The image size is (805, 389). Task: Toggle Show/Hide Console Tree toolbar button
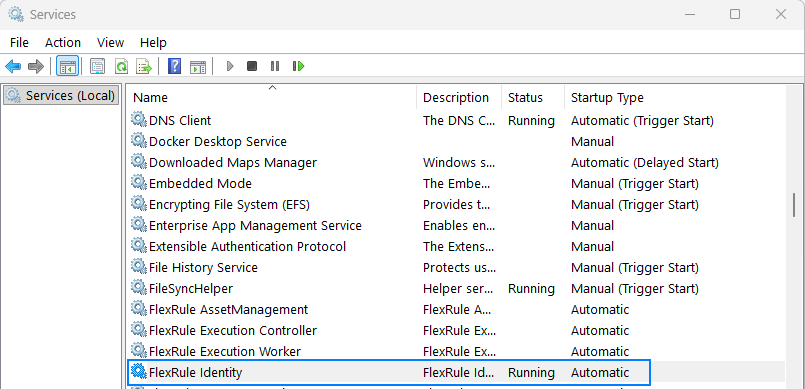point(68,66)
